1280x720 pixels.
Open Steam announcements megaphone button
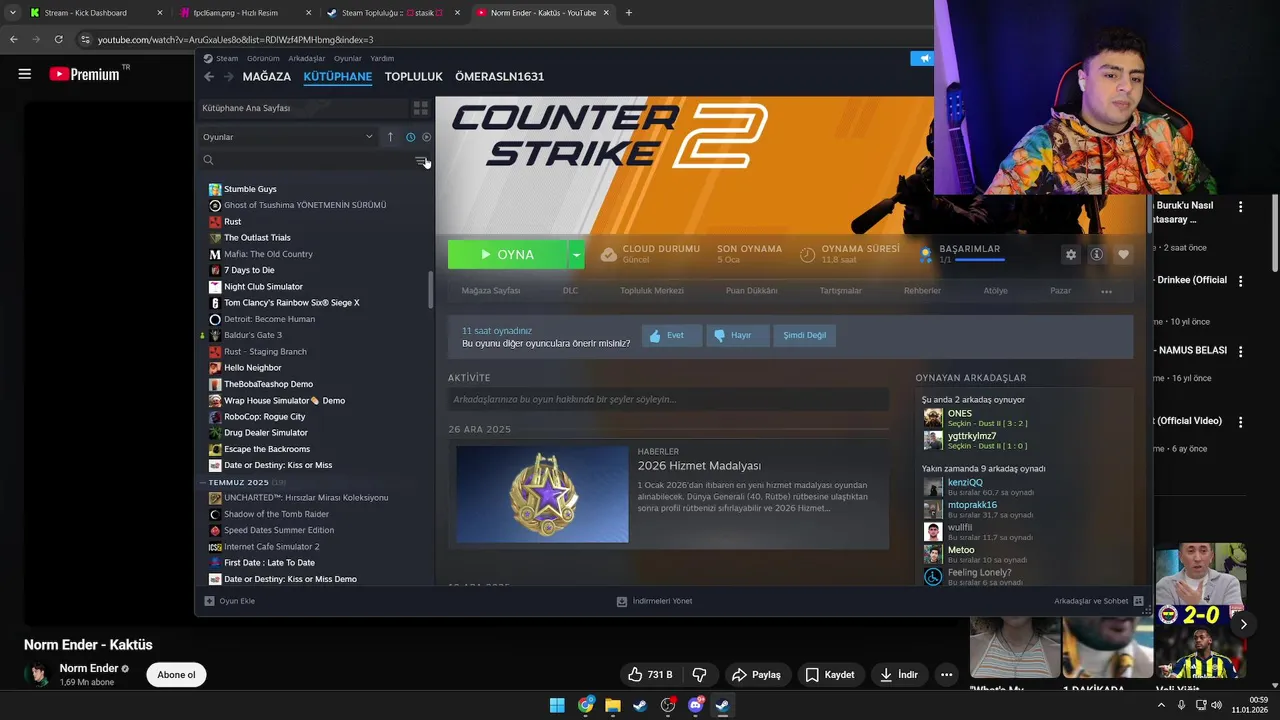coord(922,58)
